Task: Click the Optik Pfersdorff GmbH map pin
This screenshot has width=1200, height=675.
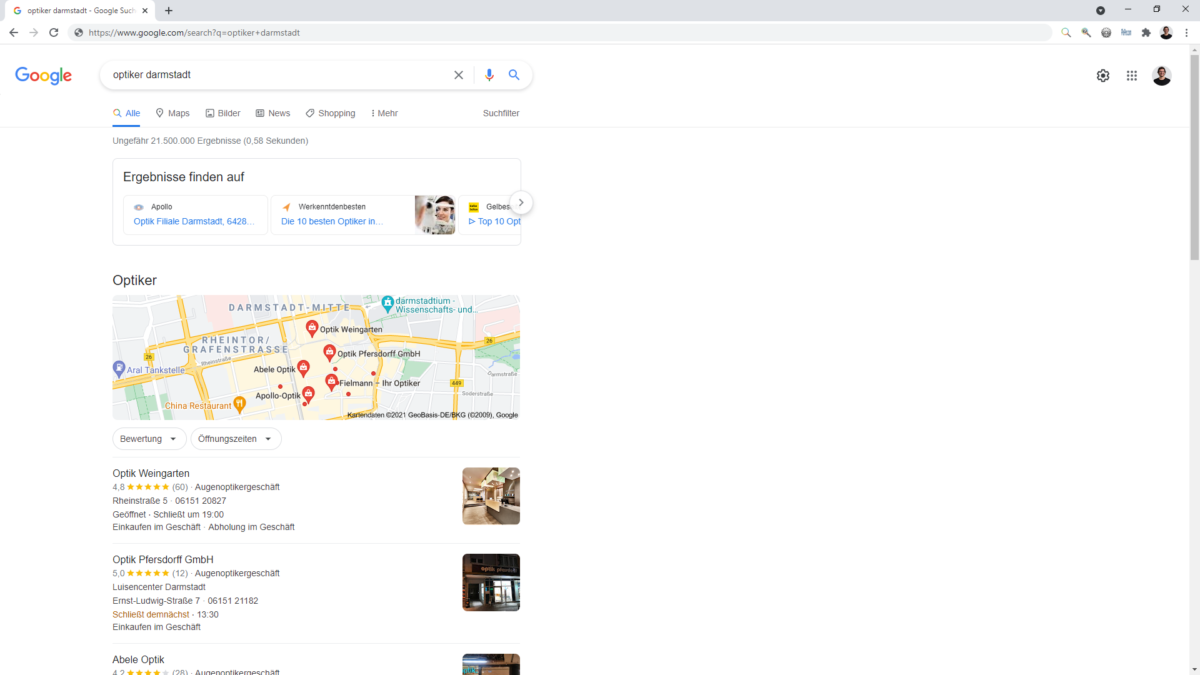Action: [x=330, y=353]
